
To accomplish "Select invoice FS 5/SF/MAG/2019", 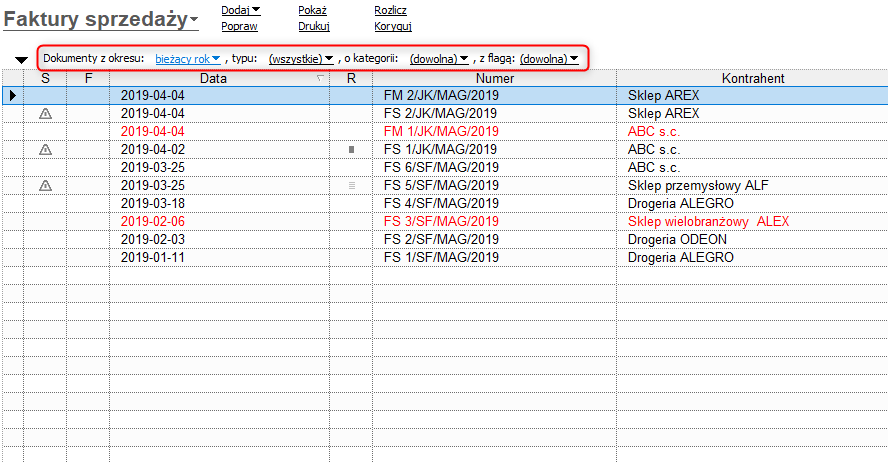I will (441, 185).
